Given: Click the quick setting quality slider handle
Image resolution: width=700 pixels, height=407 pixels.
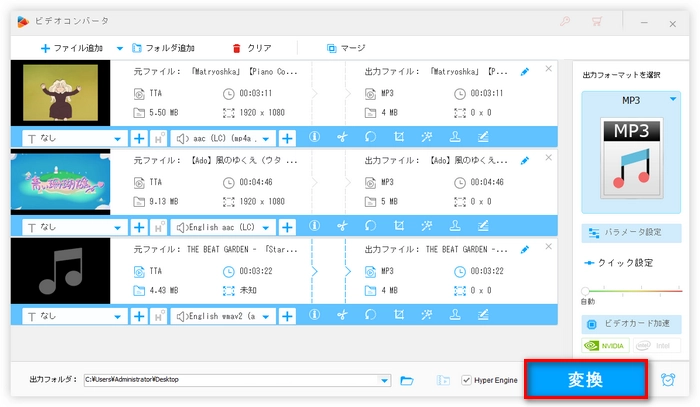Looking at the screenshot, I should [x=585, y=291].
